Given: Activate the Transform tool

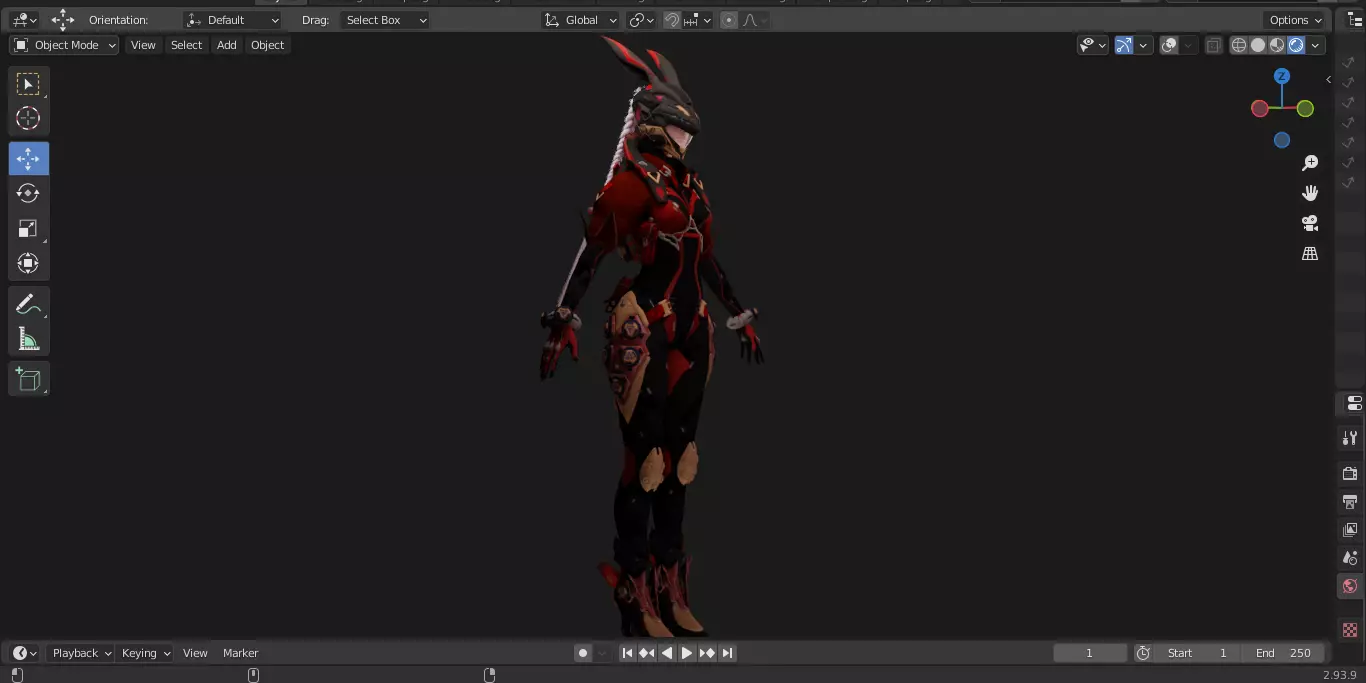Looking at the screenshot, I should (x=28, y=263).
